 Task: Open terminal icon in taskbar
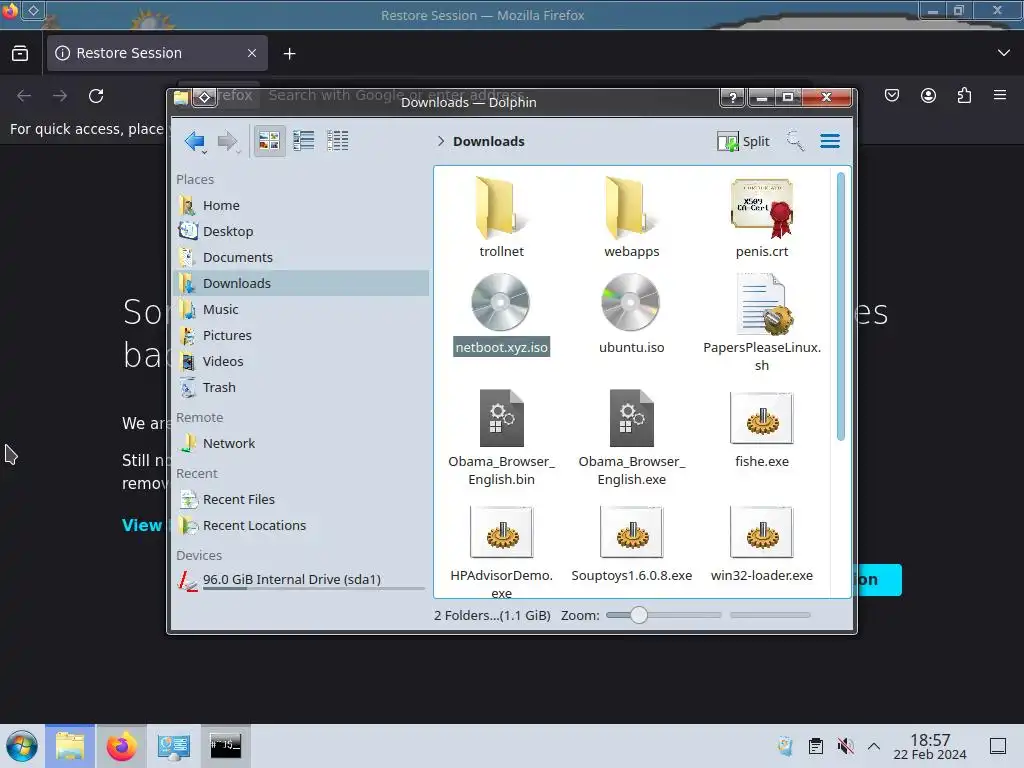tap(225, 746)
